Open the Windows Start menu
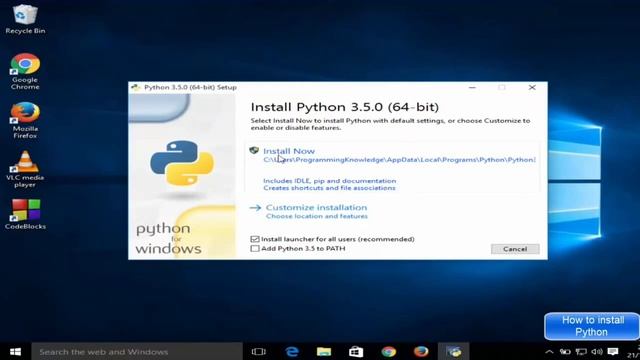This screenshot has width=640, height=360. coord(15,351)
